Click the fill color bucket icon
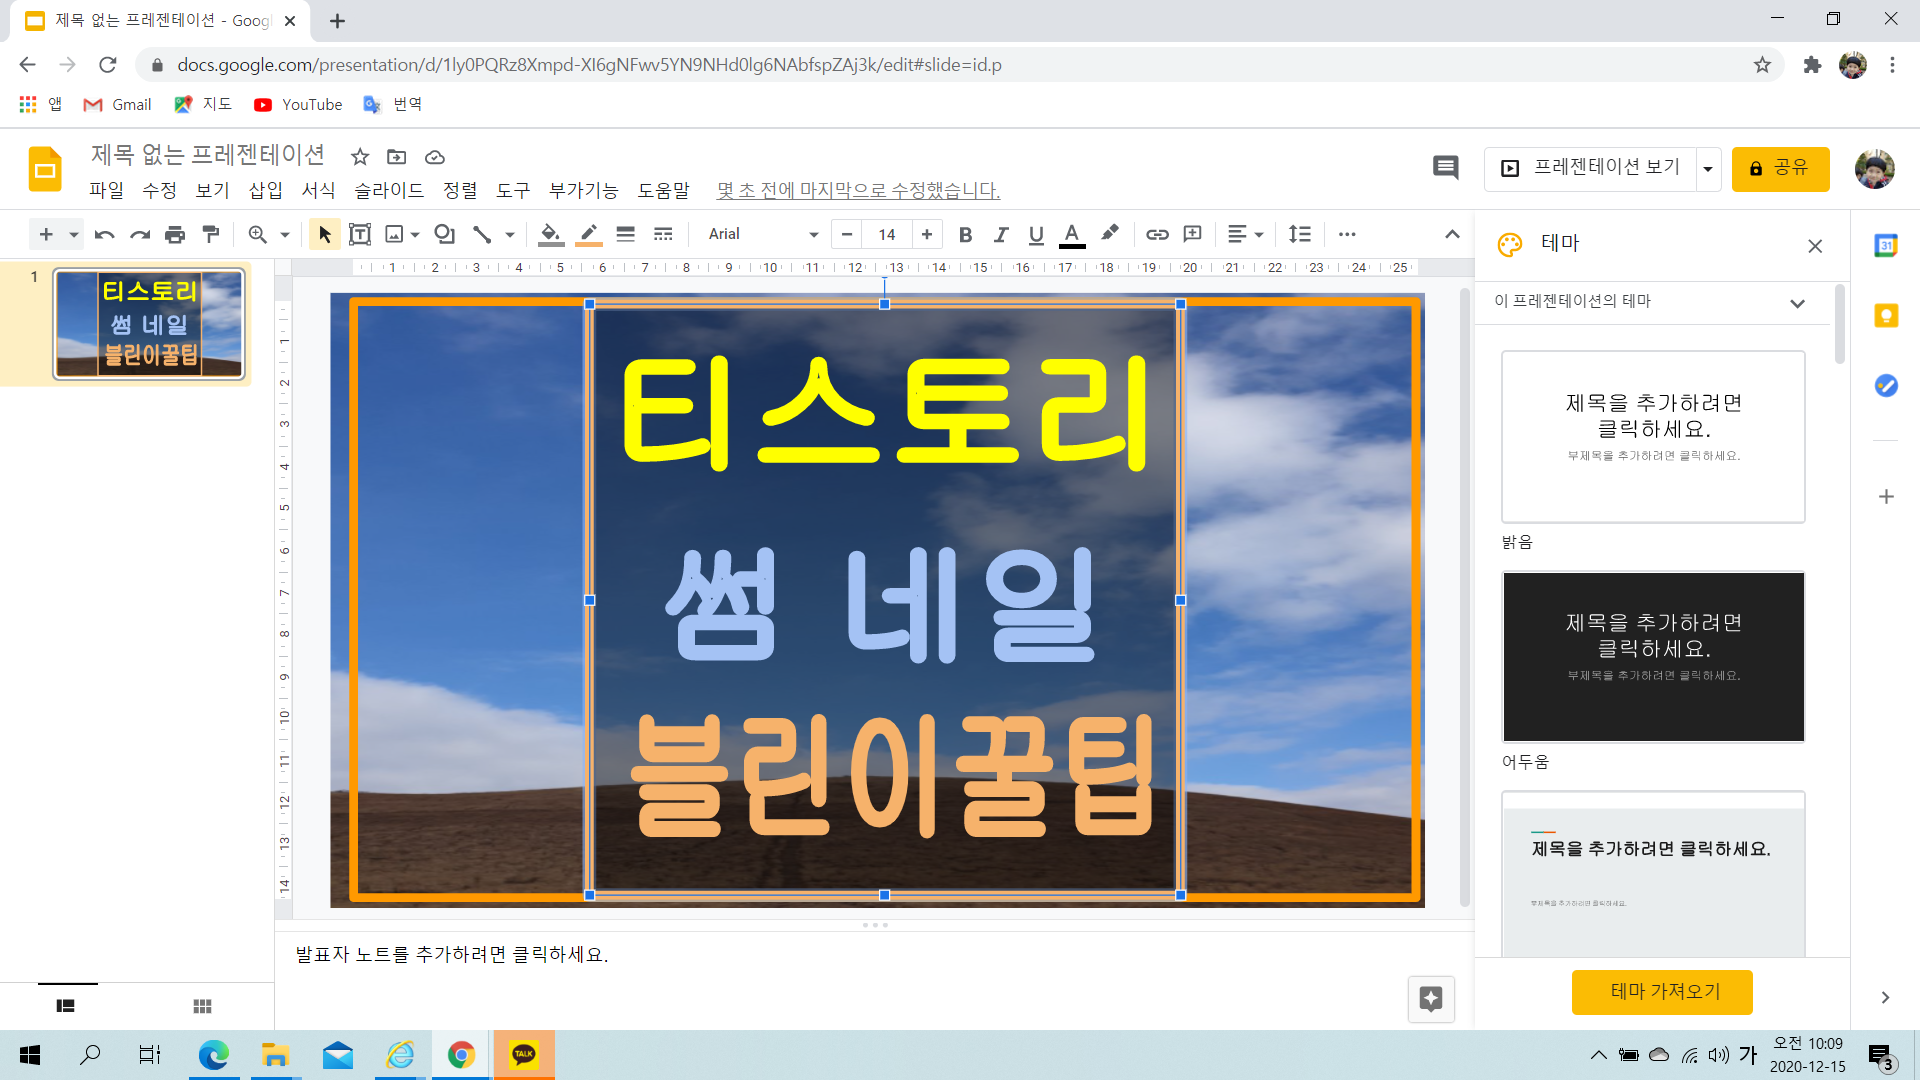Screen dimensions: 1920x1080 pyautogui.click(x=549, y=234)
